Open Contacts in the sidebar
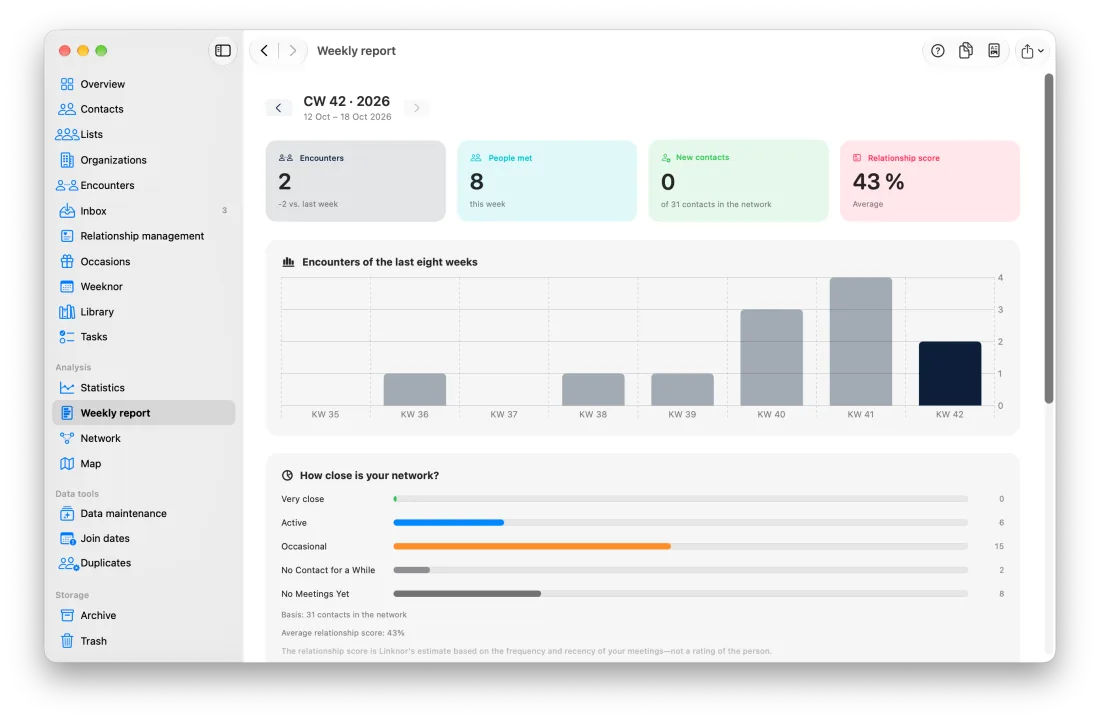This screenshot has height=721, width=1100. pos(144,109)
